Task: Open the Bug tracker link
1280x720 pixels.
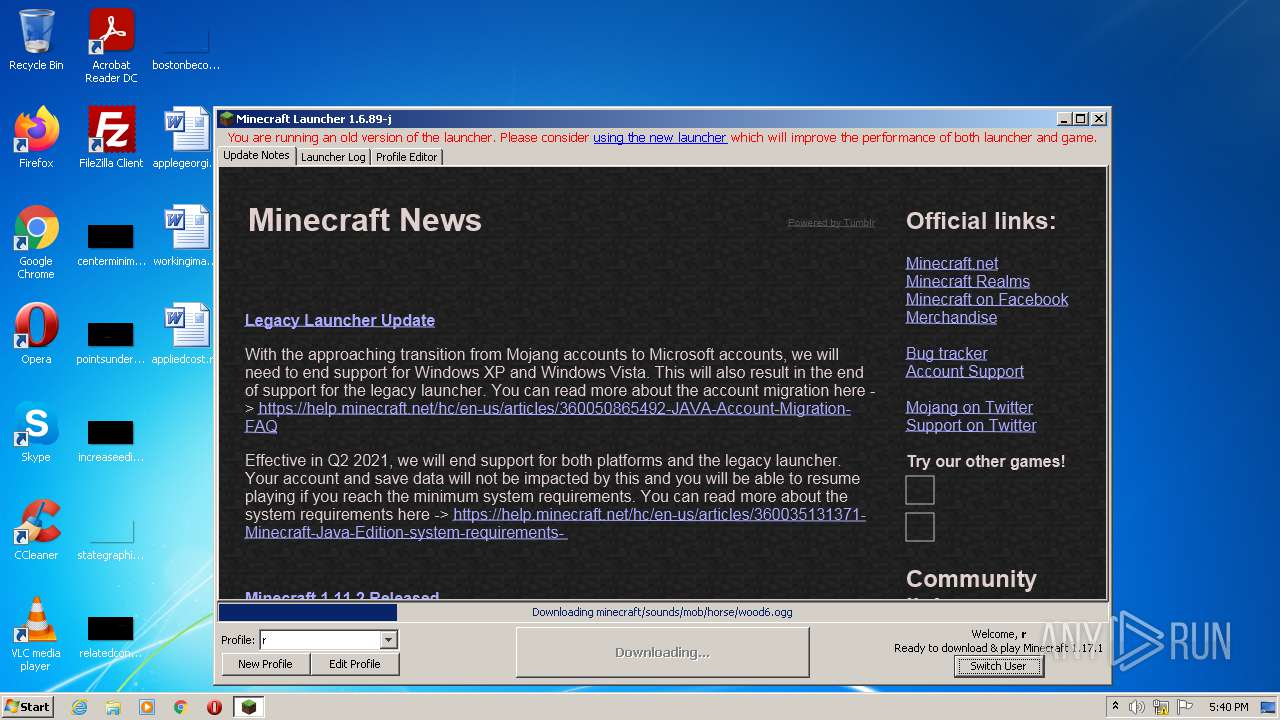Action: 946,353
